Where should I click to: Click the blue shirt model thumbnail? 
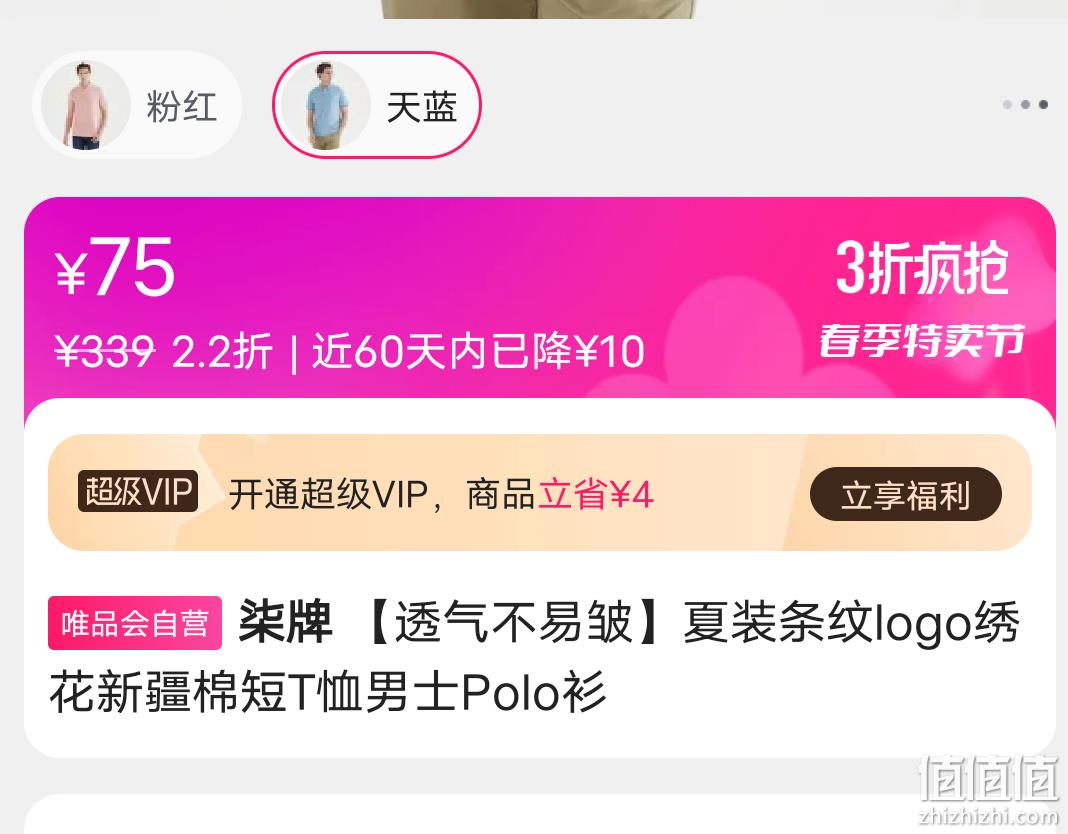[x=326, y=106]
